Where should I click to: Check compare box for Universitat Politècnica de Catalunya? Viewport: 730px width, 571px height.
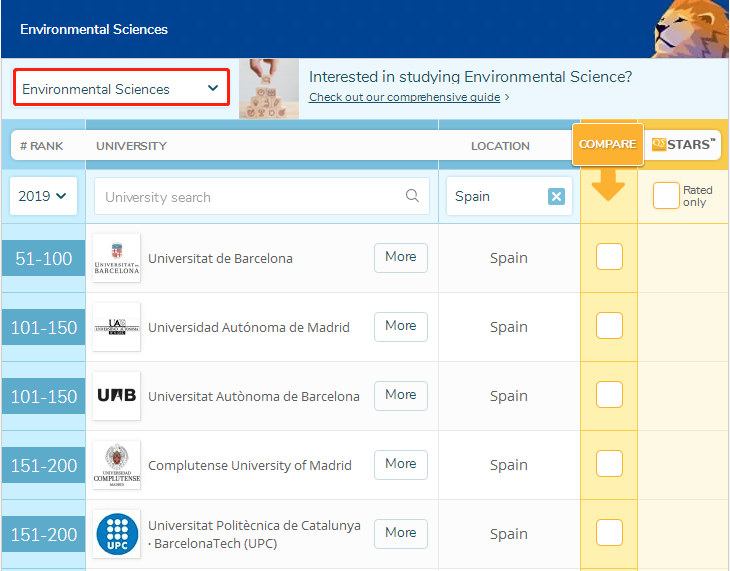[x=609, y=532]
